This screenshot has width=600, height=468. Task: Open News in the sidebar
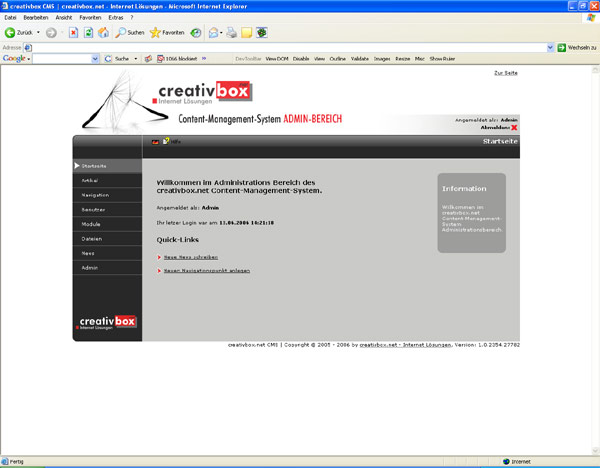(x=107, y=253)
